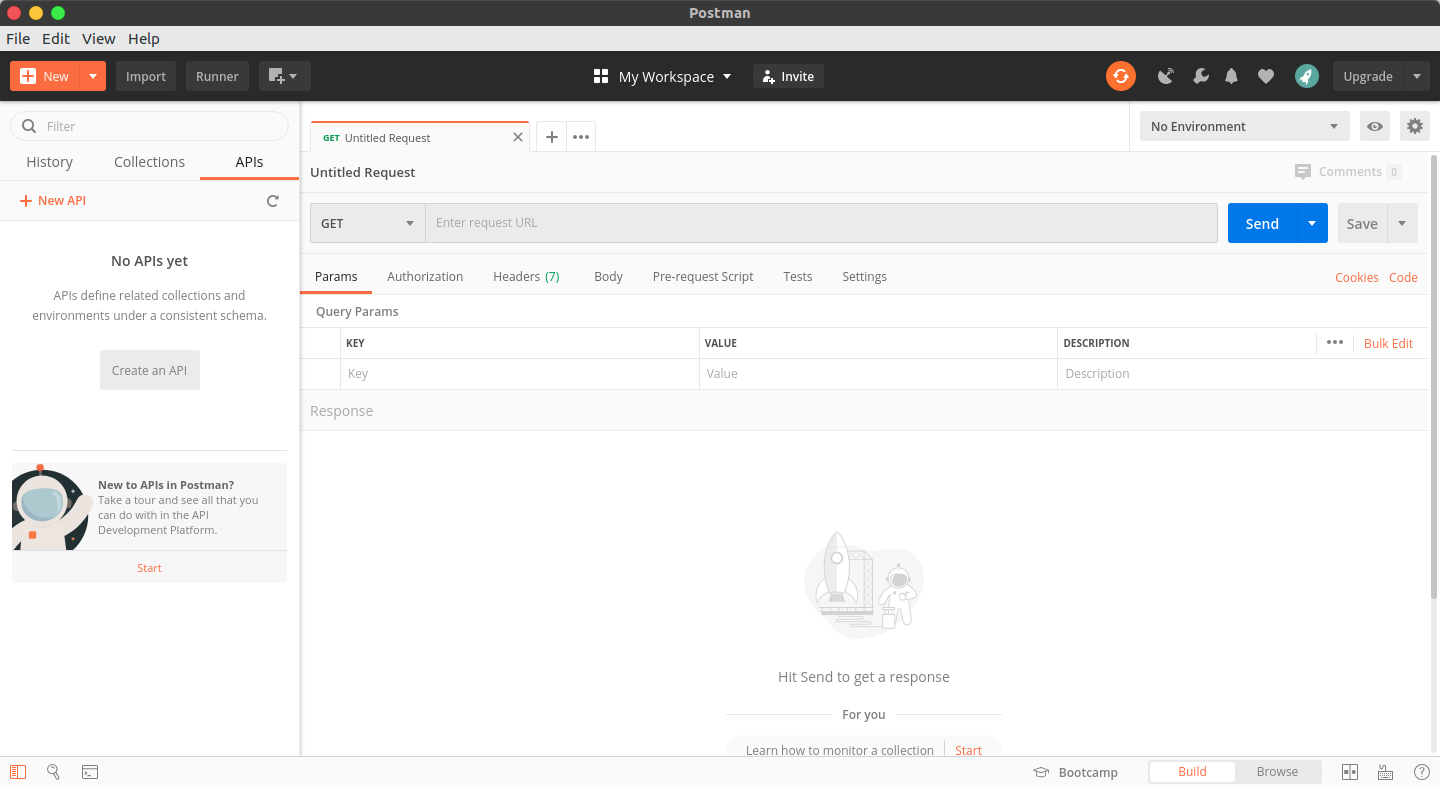The width and height of the screenshot is (1440, 787).
Task: Open the capture requests satellite icon
Action: pos(1165,76)
